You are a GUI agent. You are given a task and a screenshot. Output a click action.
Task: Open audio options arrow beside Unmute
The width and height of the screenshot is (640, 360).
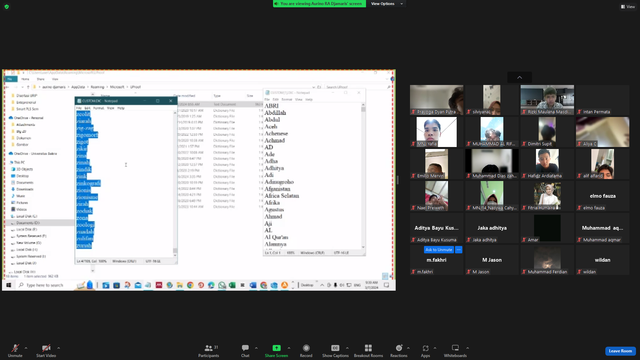pos(26,348)
